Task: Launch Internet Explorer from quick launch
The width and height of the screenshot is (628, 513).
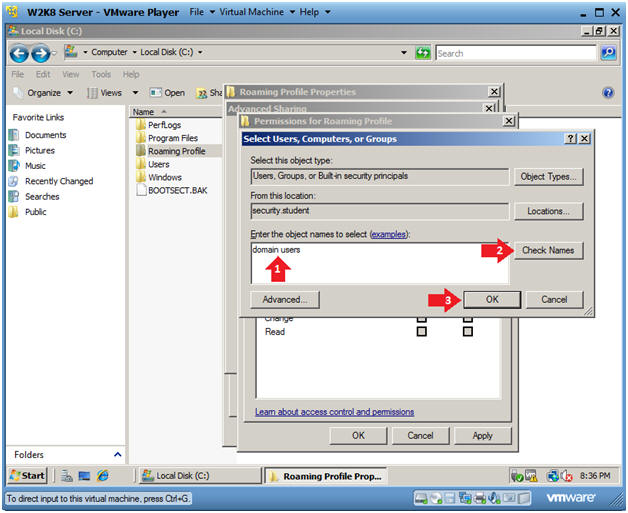Action: point(103,475)
